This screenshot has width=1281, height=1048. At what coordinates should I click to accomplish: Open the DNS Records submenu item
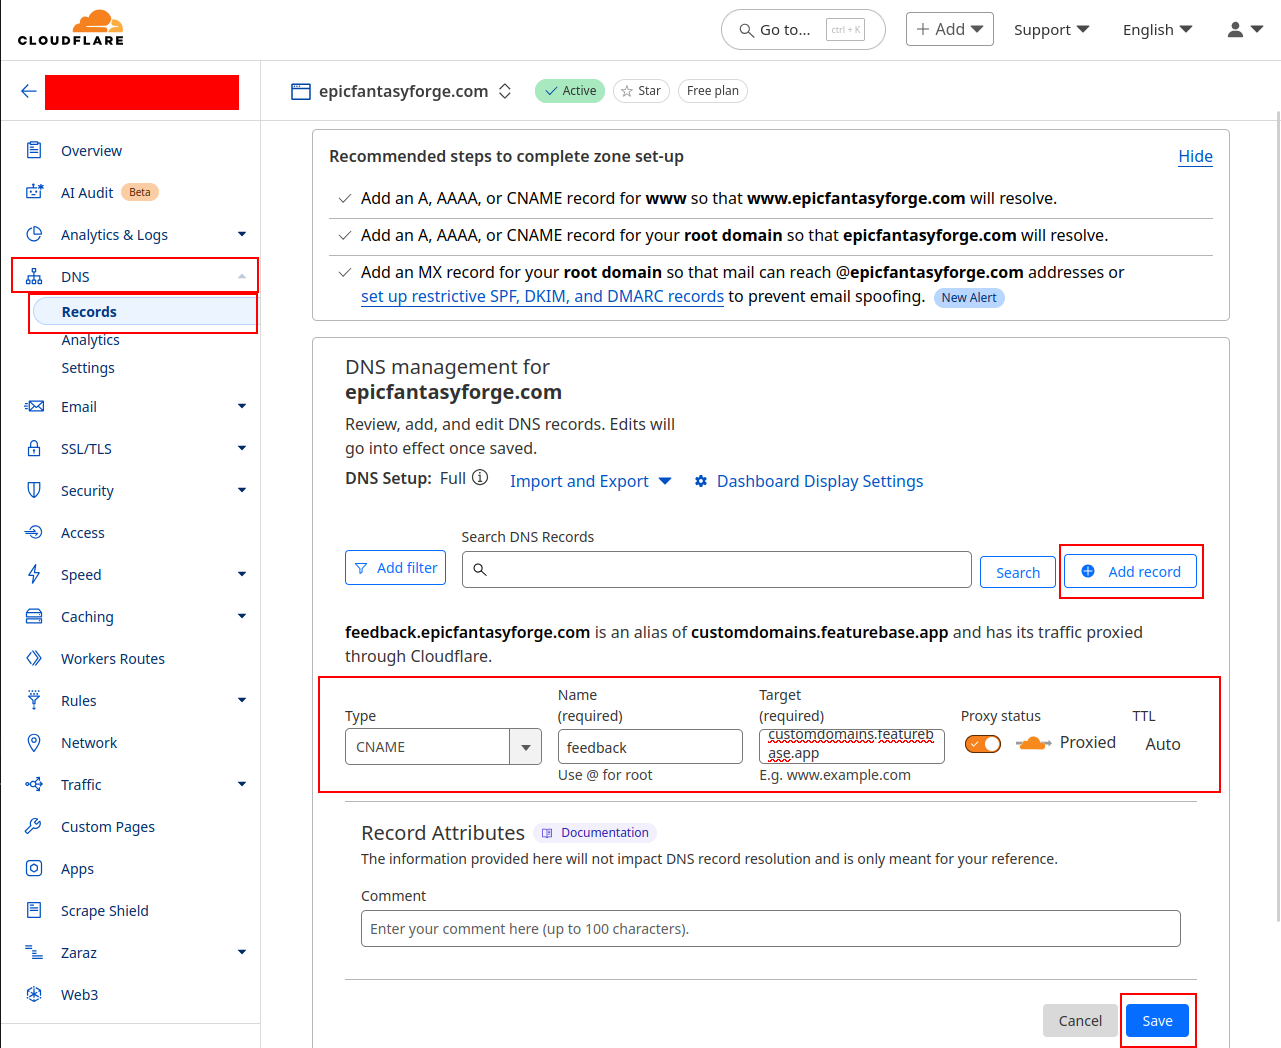coord(144,312)
